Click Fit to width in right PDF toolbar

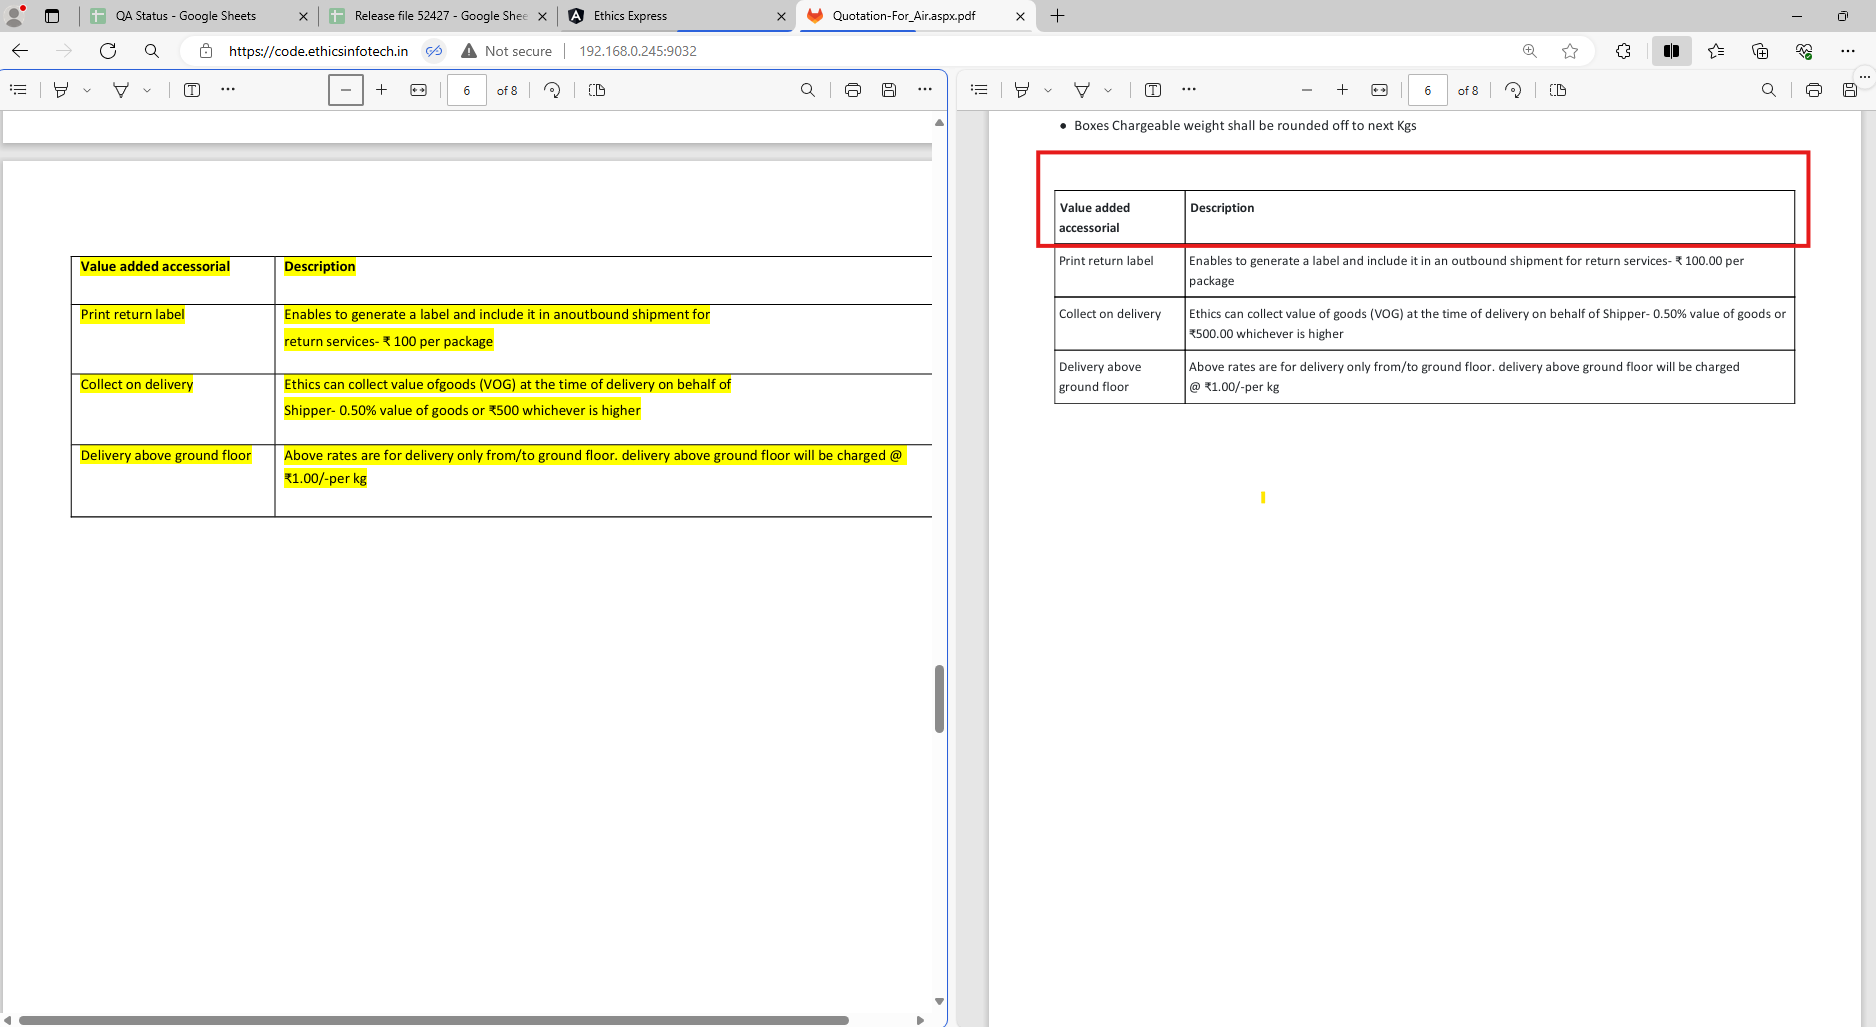point(1379,90)
